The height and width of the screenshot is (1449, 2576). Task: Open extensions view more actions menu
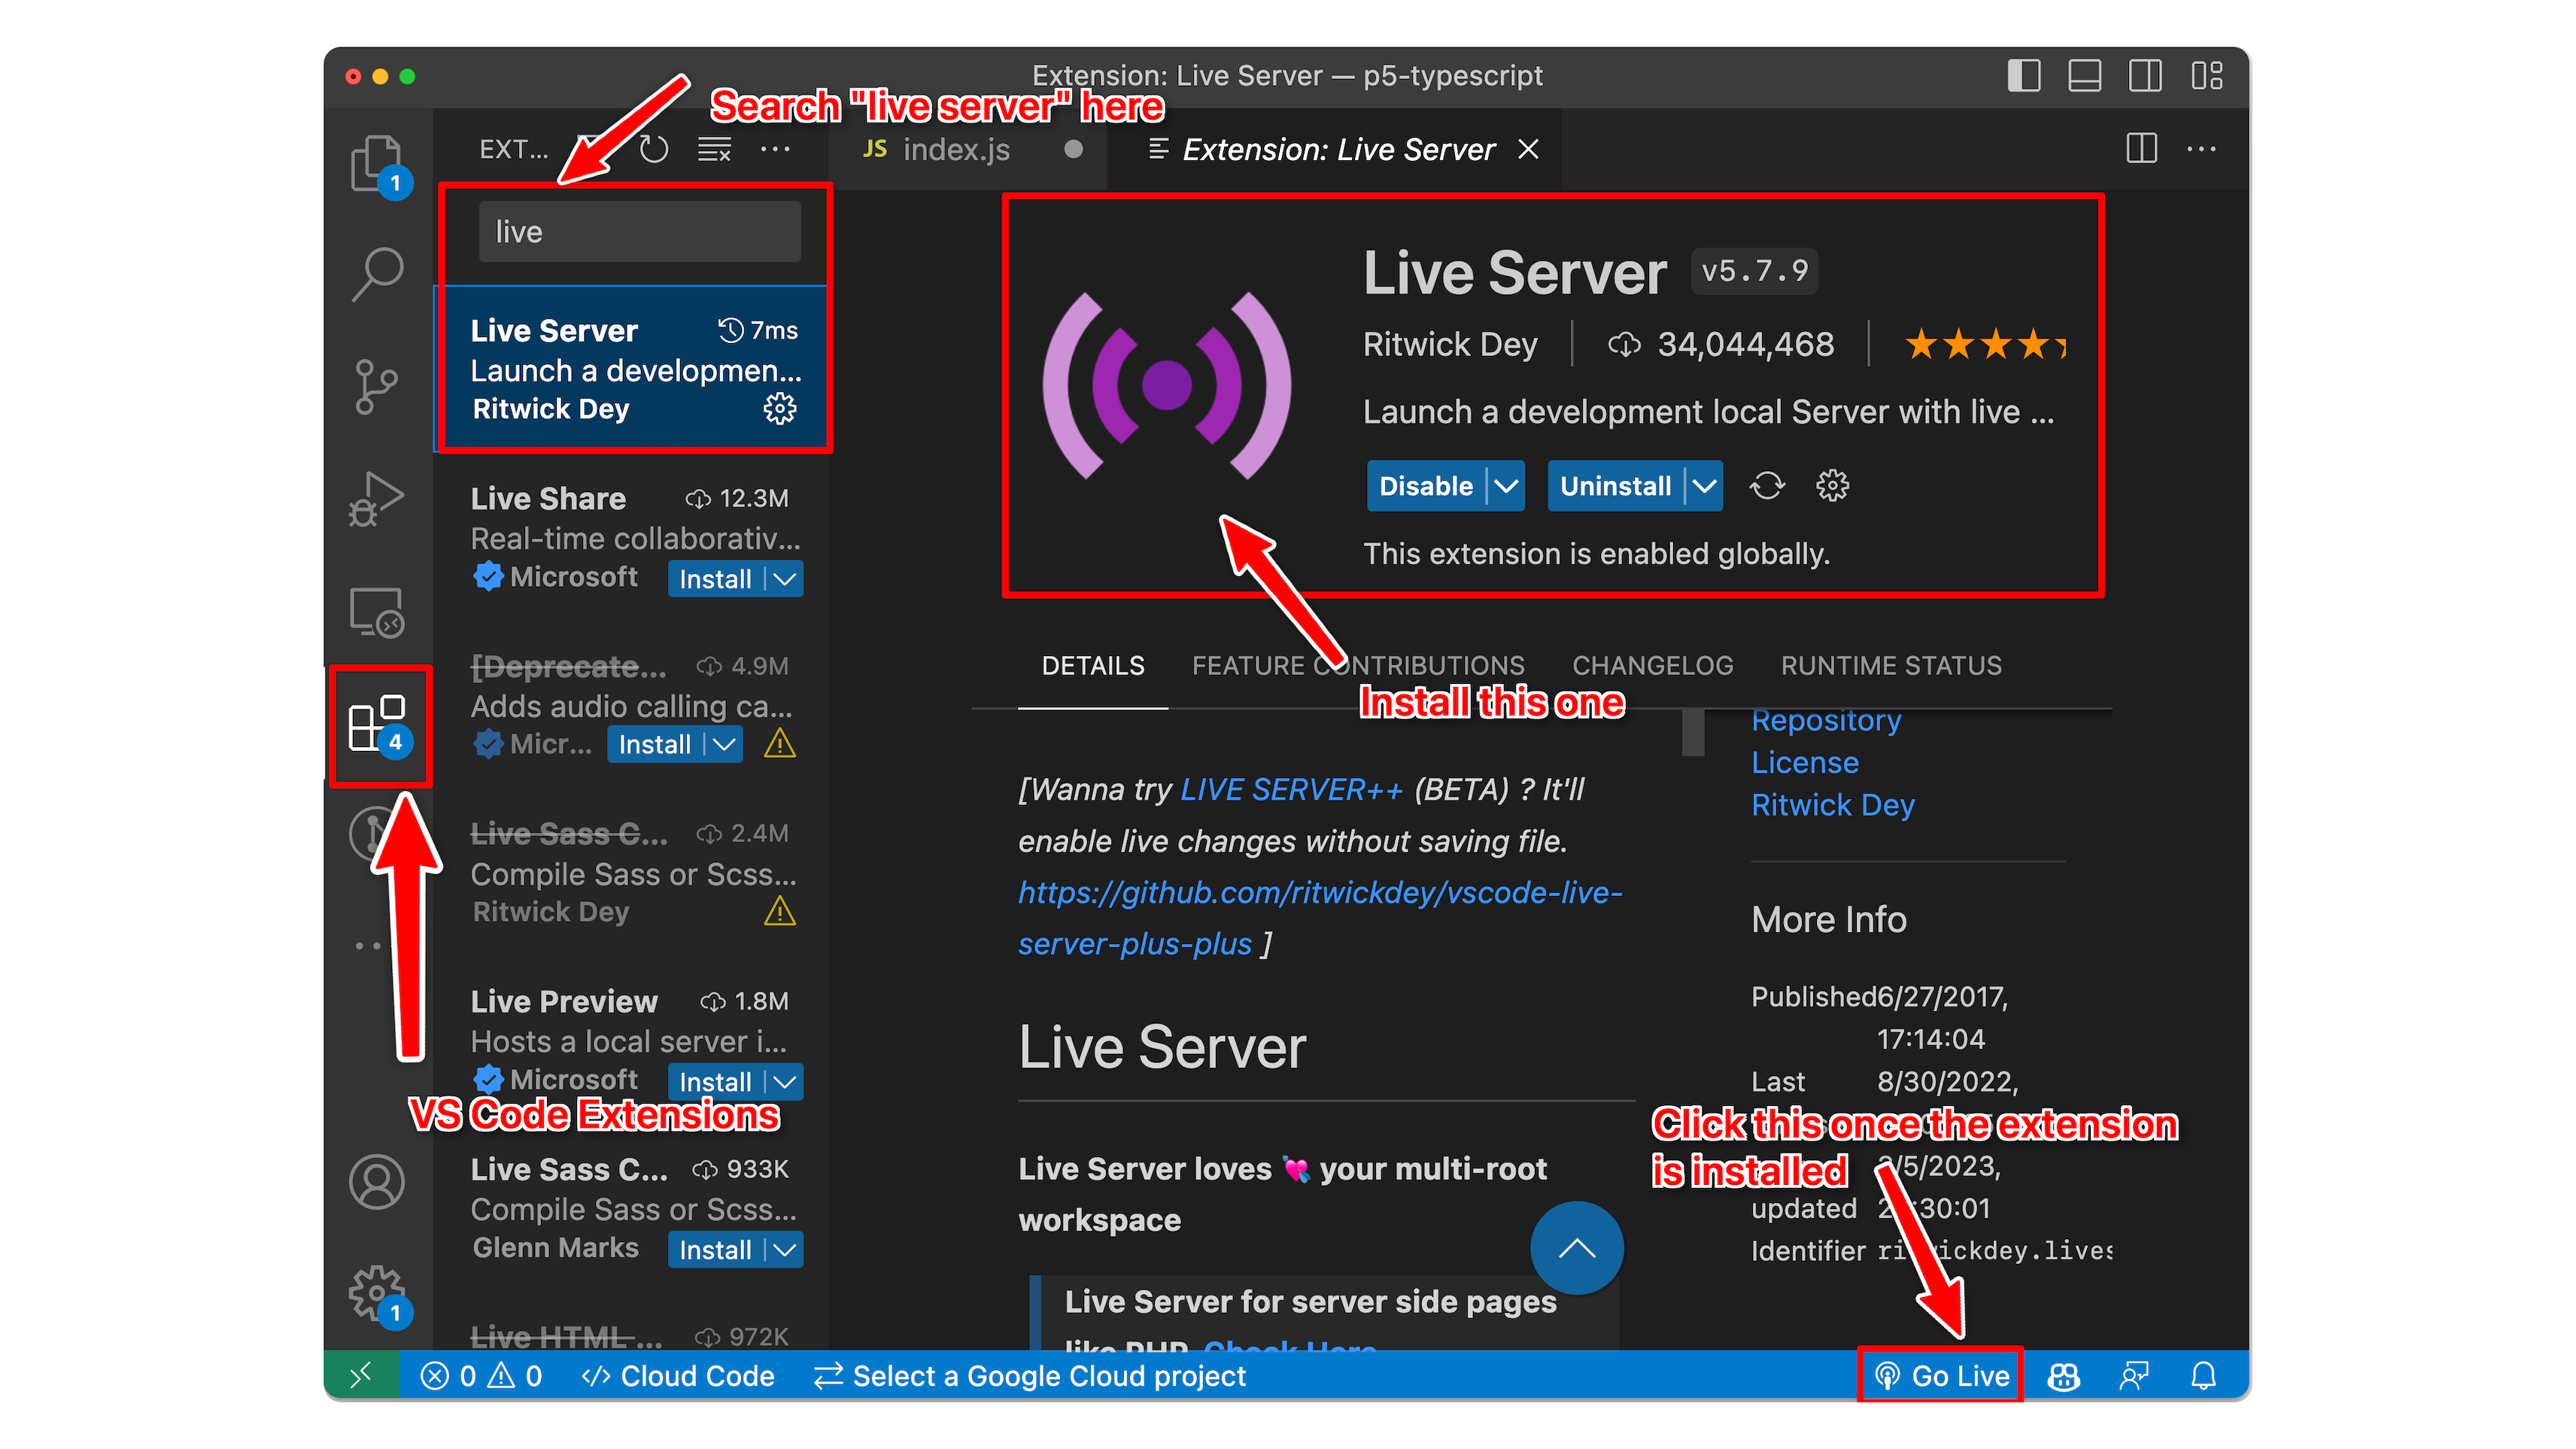[x=775, y=150]
